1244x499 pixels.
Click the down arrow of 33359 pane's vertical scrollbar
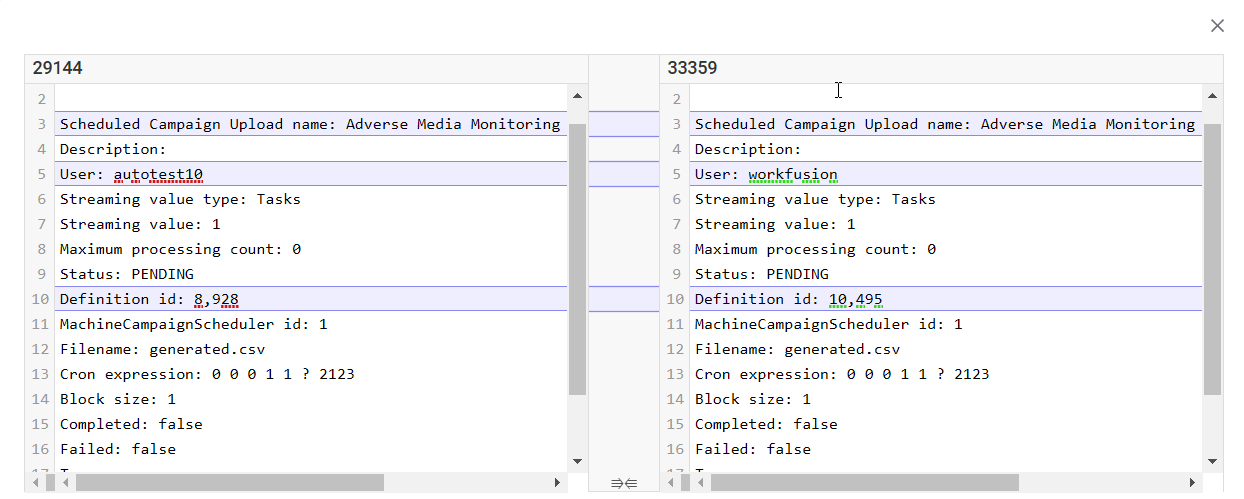[x=1212, y=461]
